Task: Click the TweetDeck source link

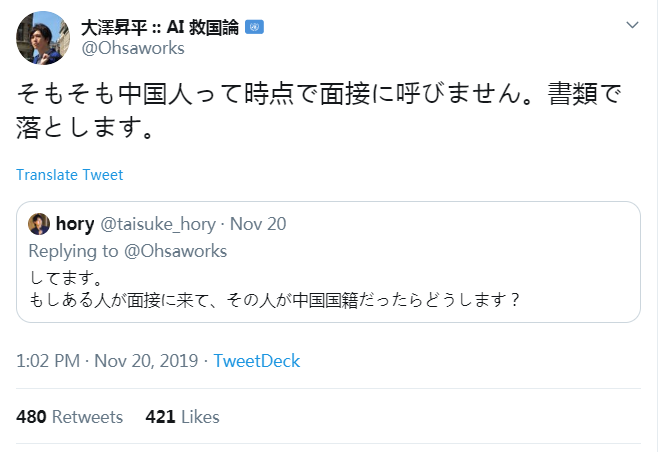Action: tap(257, 361)
